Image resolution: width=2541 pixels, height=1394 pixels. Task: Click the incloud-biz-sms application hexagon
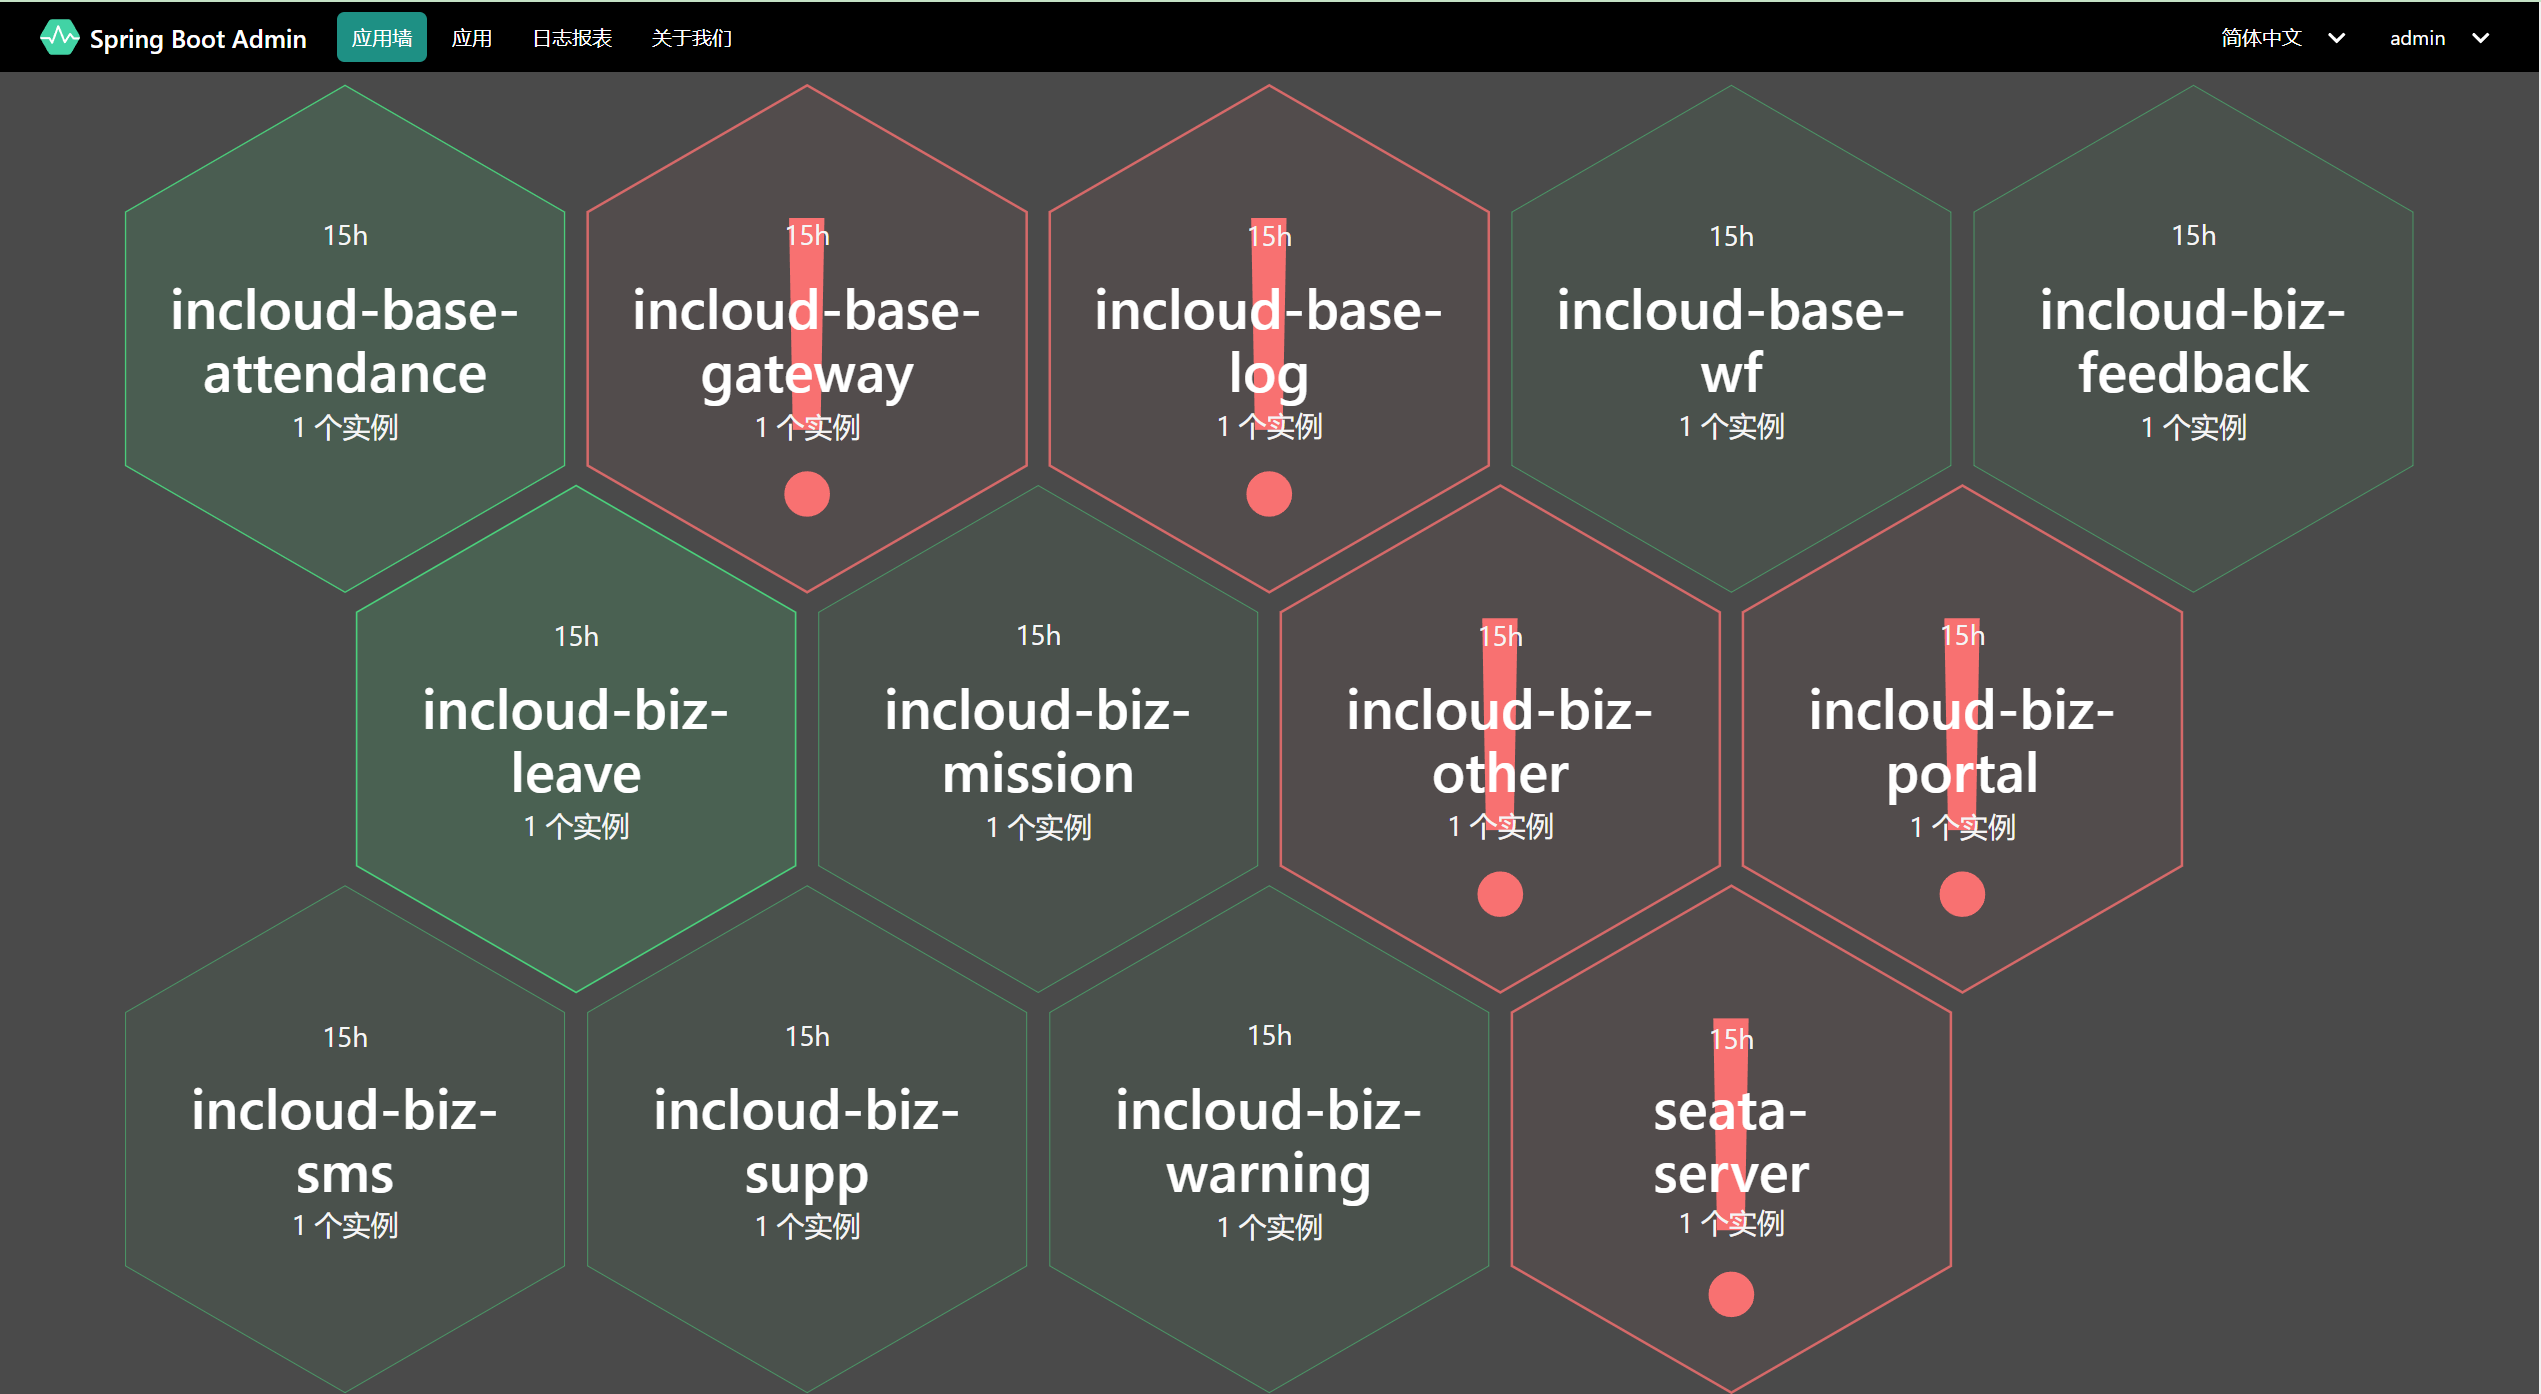[x=344, y=1140]
